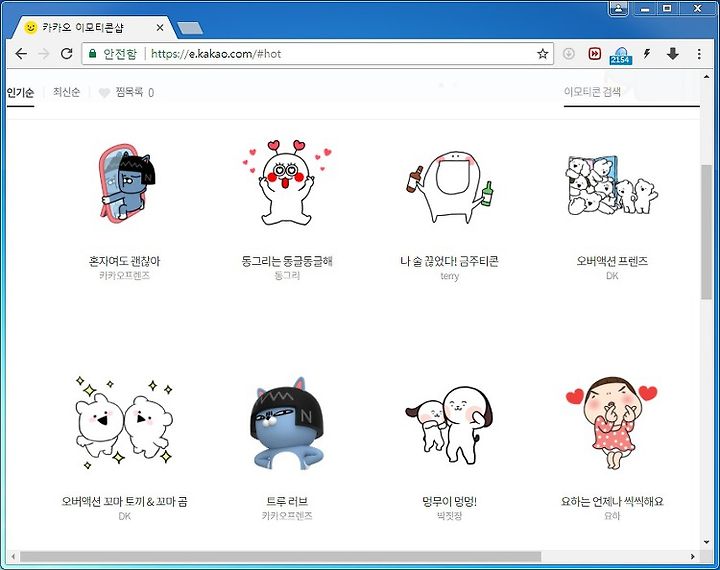Screen dimensions: 720x570
Task: Click the 안전함 secure site label
Action: 120,54
